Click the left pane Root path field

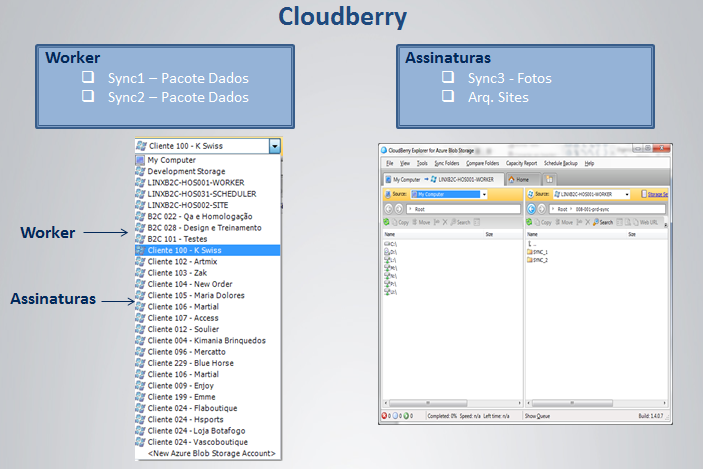tap(463, 209)
